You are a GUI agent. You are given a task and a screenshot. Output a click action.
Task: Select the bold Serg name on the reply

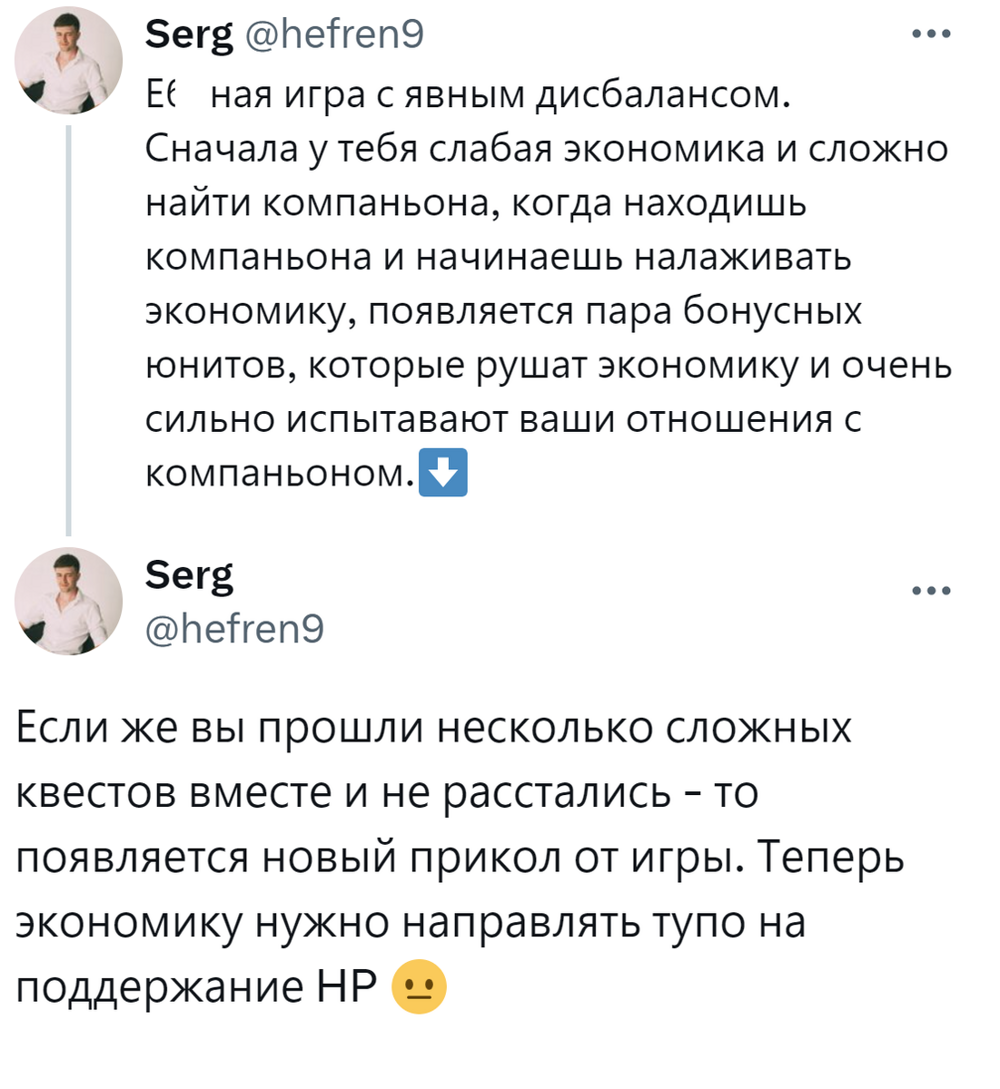point(189,574)
